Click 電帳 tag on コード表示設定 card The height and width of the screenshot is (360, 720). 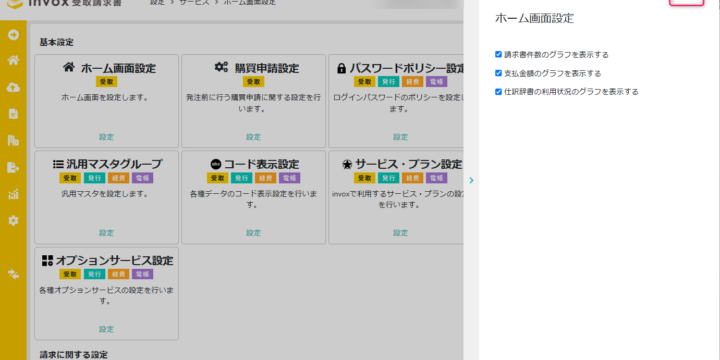(x=289, y=178)
